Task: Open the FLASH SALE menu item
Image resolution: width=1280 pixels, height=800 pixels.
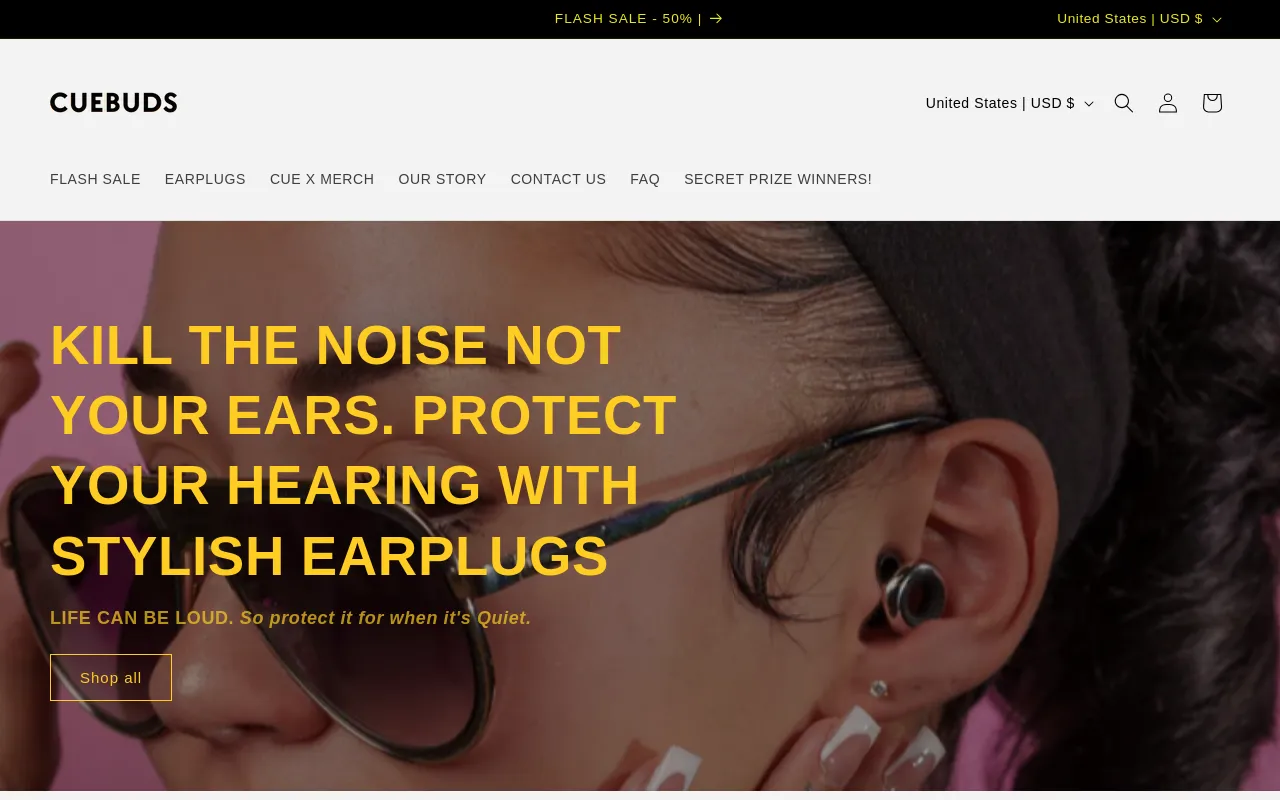Action: (95, 179)
